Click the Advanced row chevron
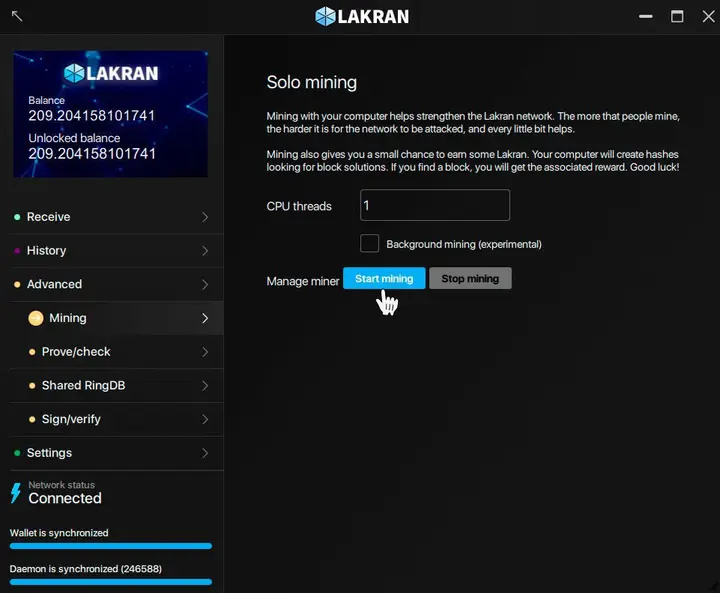 point(205,284)
